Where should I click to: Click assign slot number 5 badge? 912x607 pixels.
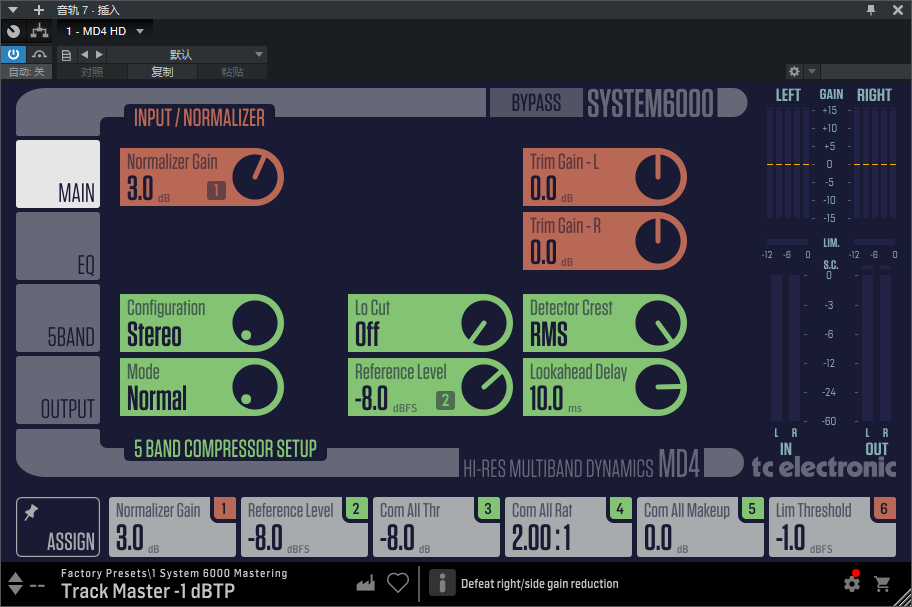coord(753,509)
